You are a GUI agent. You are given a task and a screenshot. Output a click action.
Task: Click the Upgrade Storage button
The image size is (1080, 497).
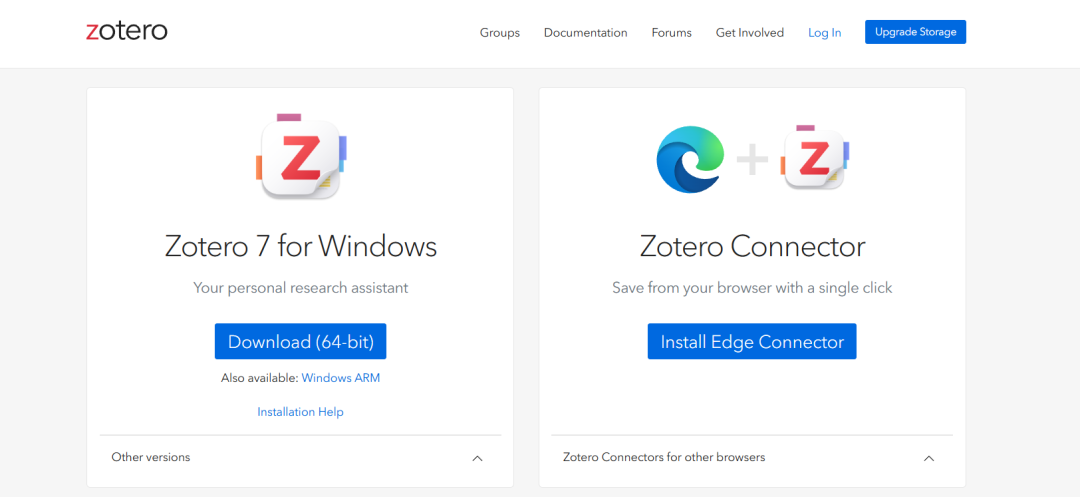[x=915, y=32]
